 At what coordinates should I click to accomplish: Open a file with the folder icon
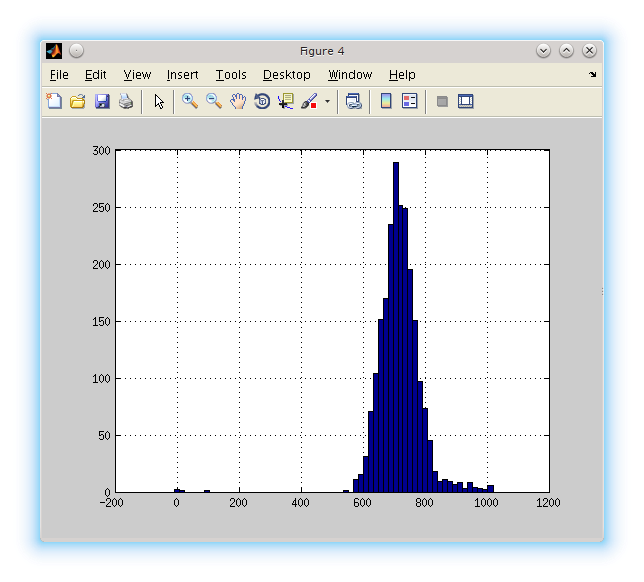[78, 101]
